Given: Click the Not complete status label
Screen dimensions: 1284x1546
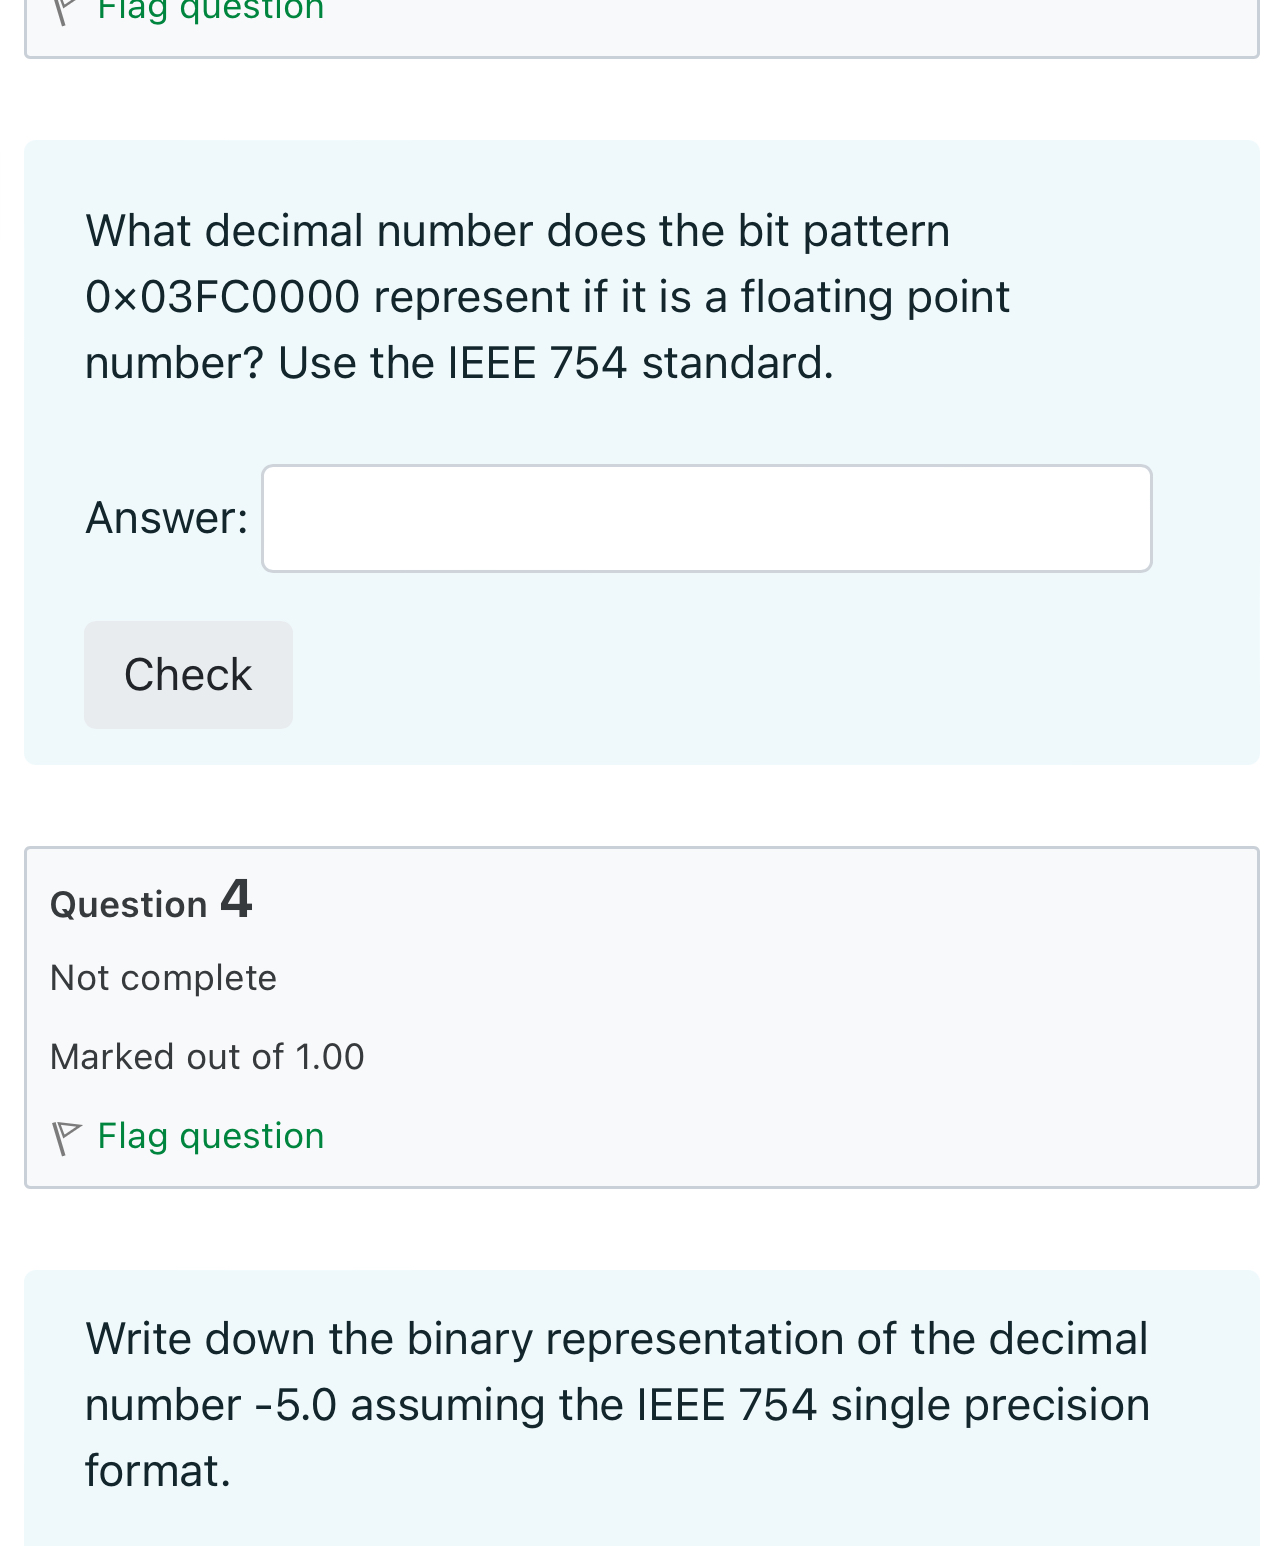Looking at the screenshot, I should (x=163, y=978).
